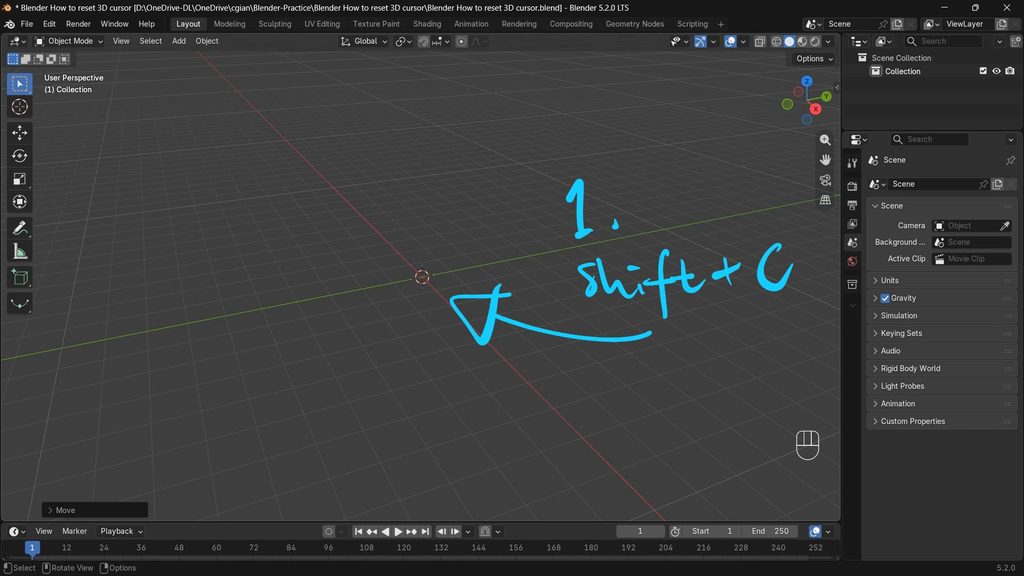Open the timeline Marker menu

click(x=74, y=531)
